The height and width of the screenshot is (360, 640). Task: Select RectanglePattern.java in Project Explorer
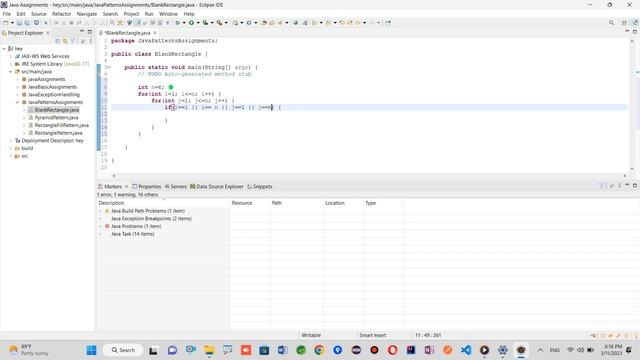pos(58,133)
